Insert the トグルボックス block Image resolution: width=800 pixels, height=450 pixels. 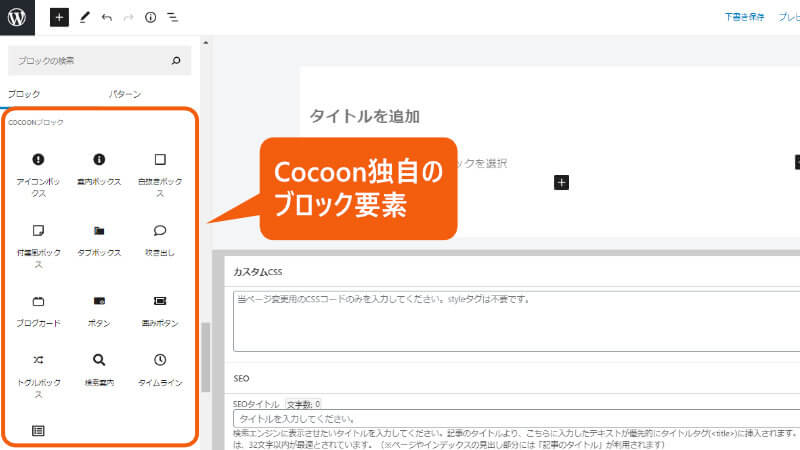click(38, 376)
